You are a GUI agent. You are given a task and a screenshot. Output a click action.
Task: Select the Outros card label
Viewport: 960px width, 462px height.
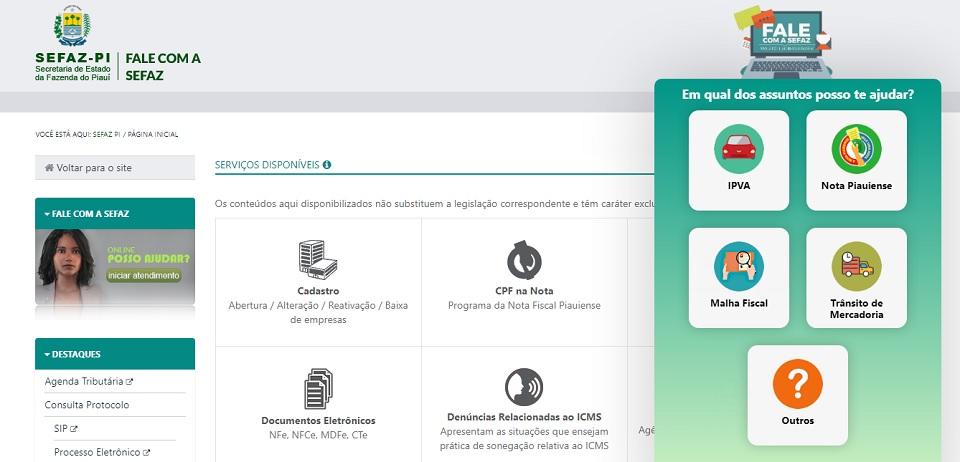click(797, 420)
